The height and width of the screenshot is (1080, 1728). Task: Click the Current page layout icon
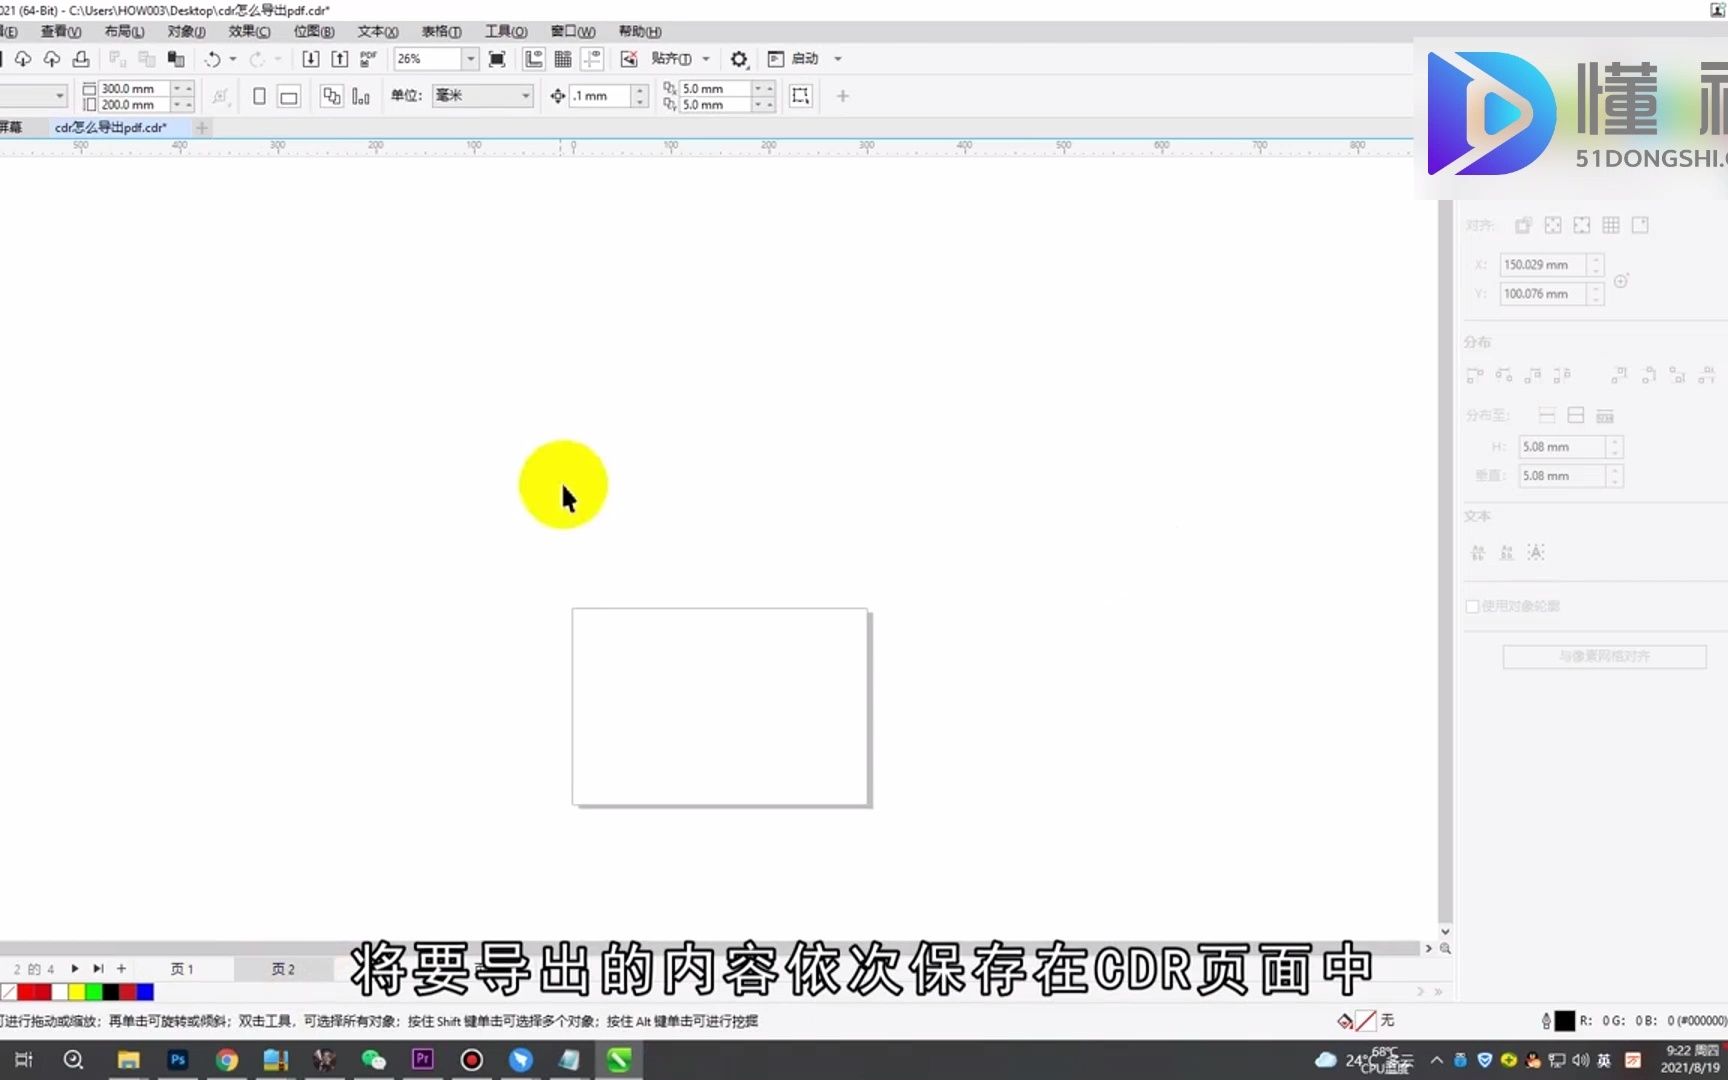pyautogui.click(x=361, y=96)
